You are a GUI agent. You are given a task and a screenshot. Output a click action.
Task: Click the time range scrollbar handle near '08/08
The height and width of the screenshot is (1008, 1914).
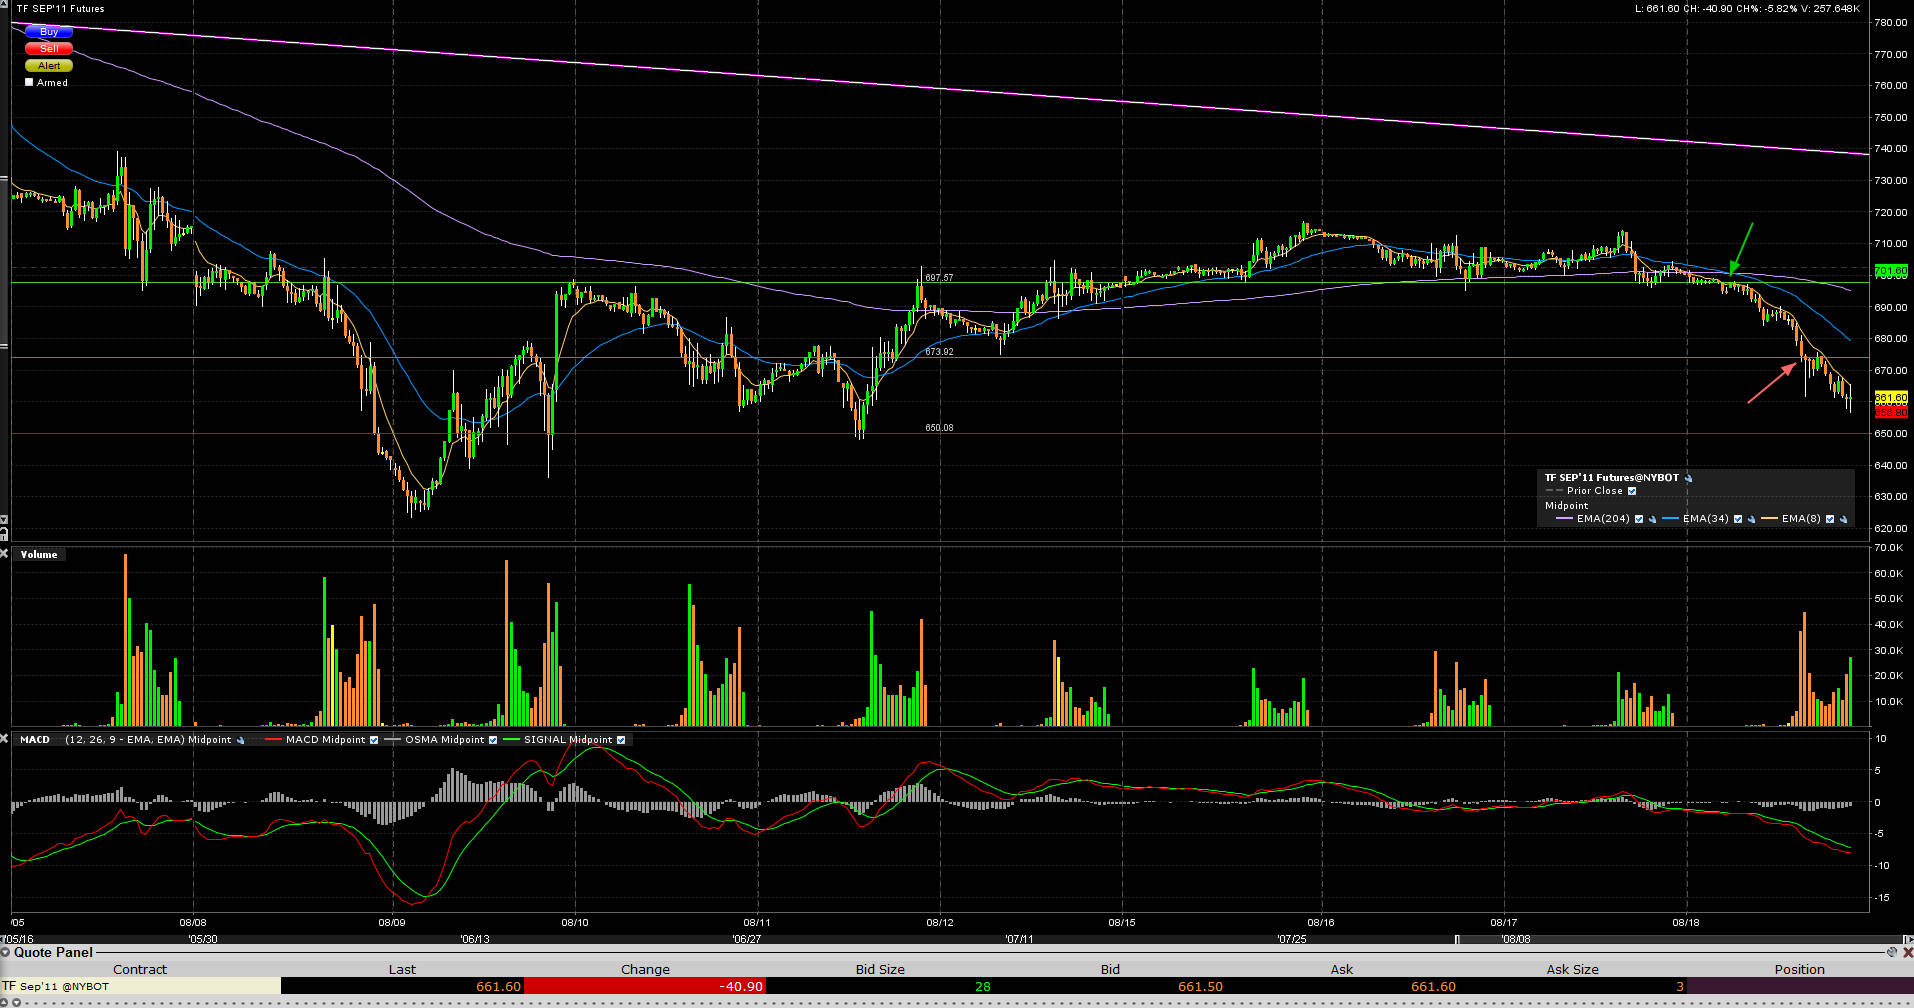1456,939
